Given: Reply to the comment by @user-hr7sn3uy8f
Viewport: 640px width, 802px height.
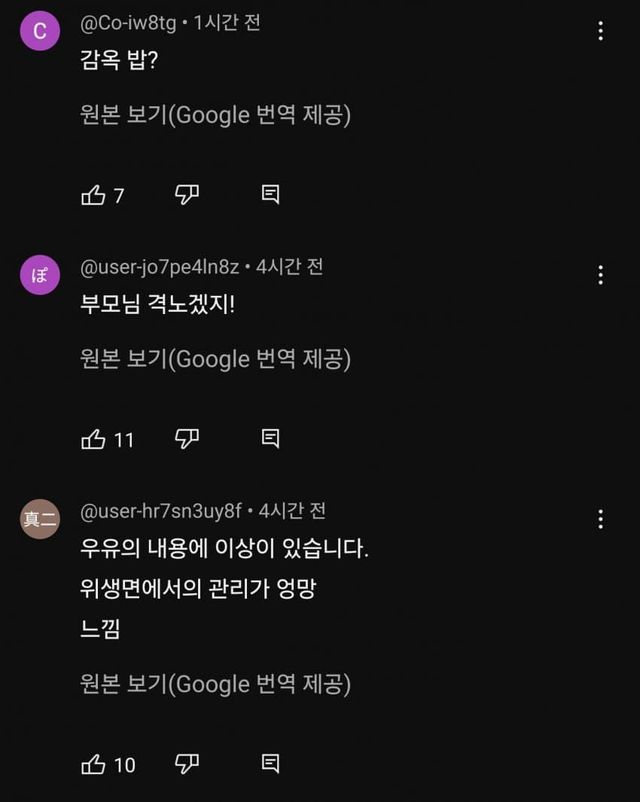Looking at the screenshot, I should (270, 764).
